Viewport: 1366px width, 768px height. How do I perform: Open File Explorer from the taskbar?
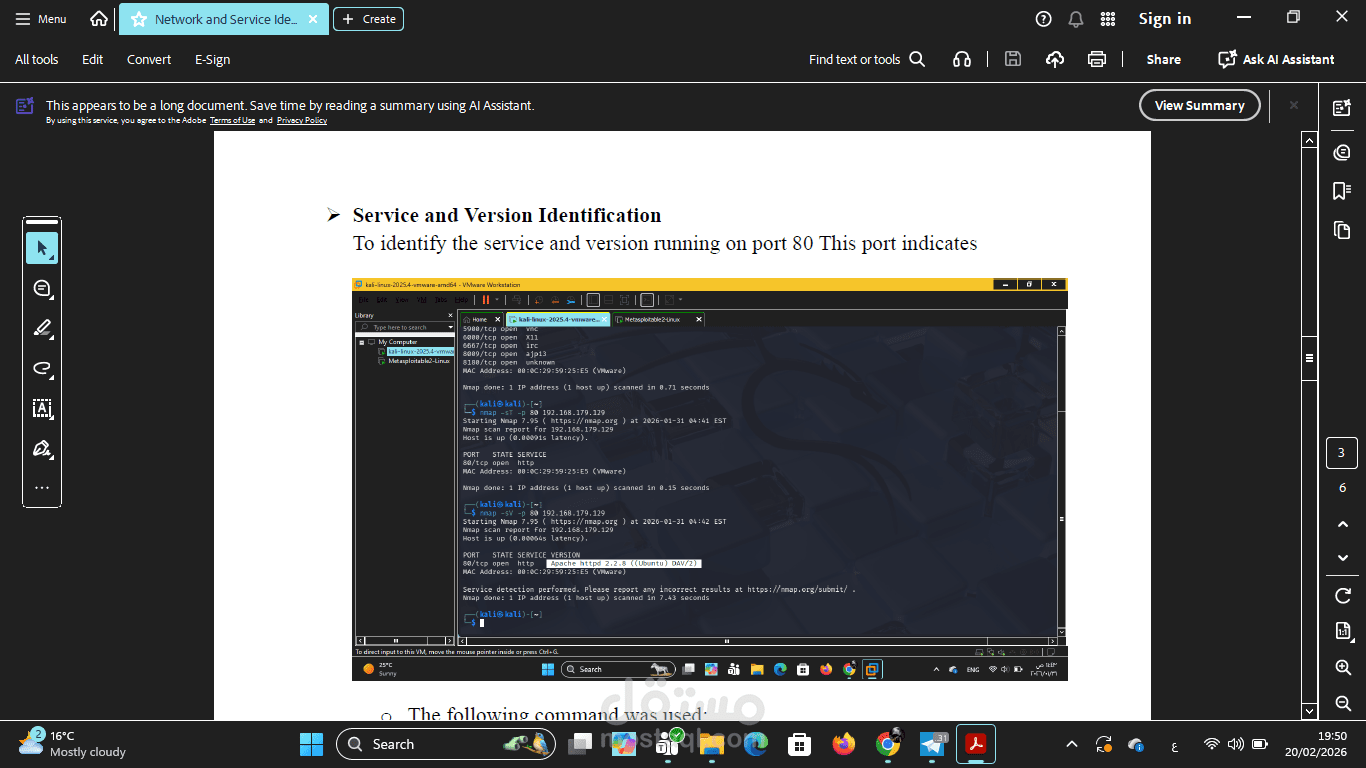(711, 744)
